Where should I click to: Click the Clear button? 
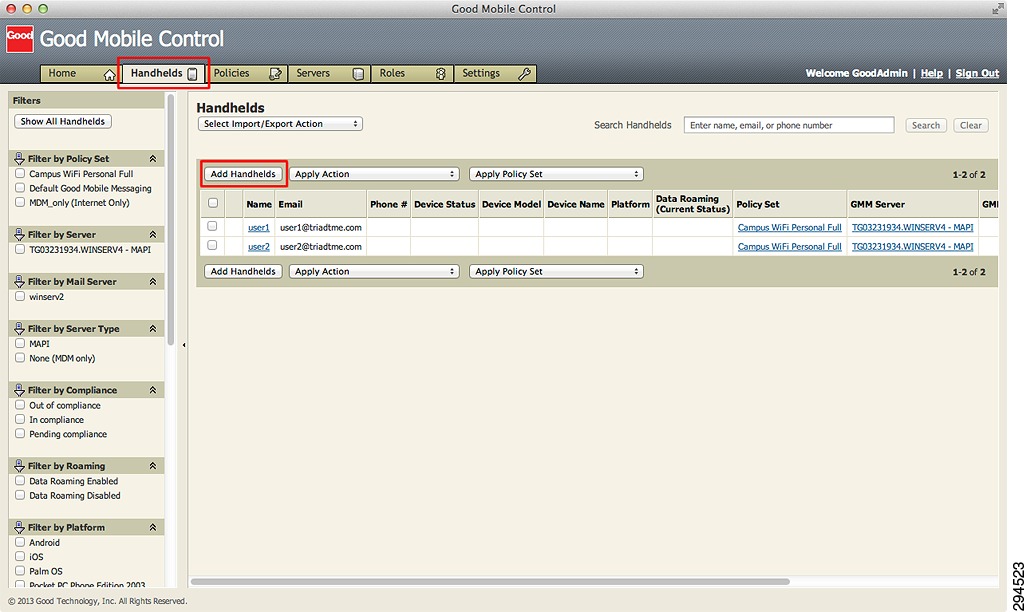971,126
